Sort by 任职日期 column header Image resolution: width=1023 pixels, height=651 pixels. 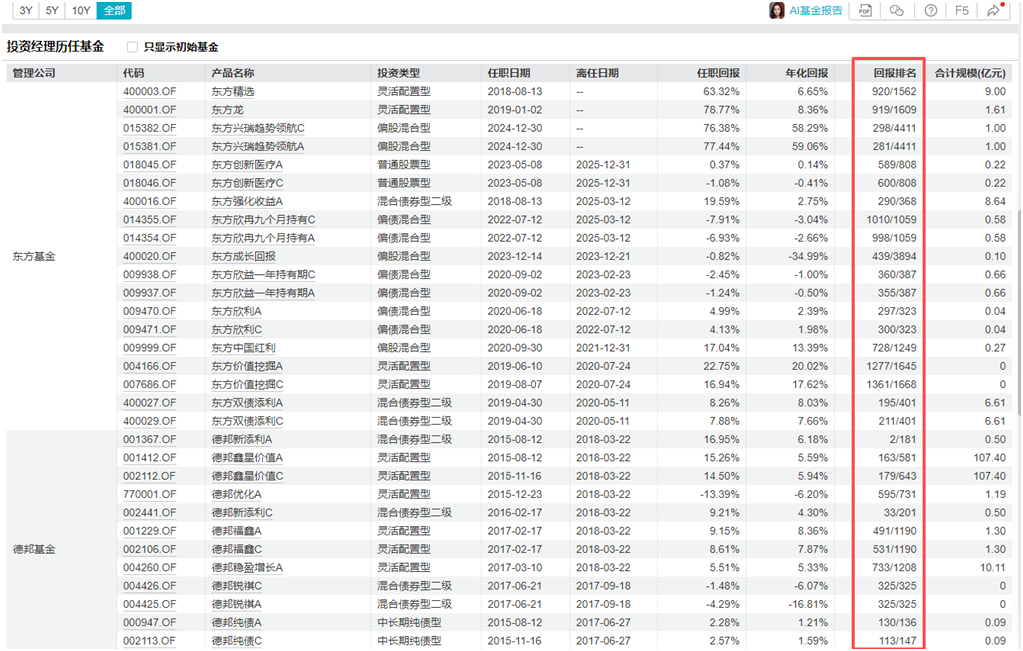coord(509,73)
